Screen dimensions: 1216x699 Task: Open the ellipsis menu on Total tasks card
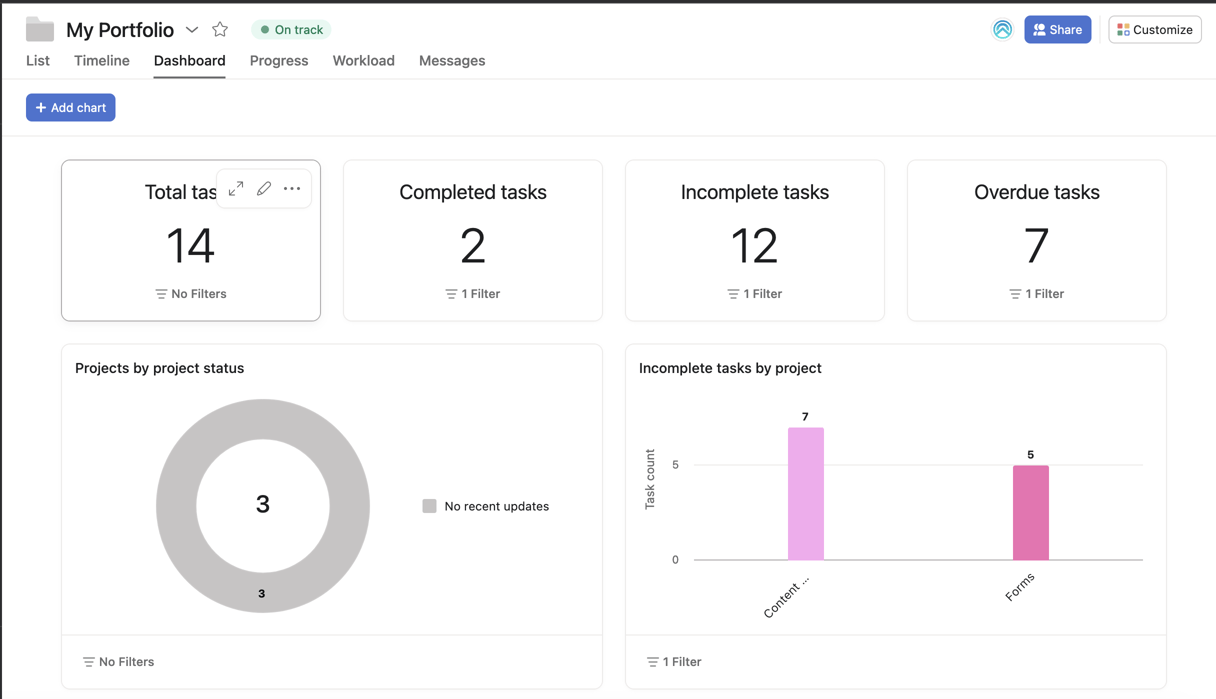coord(292,187)
